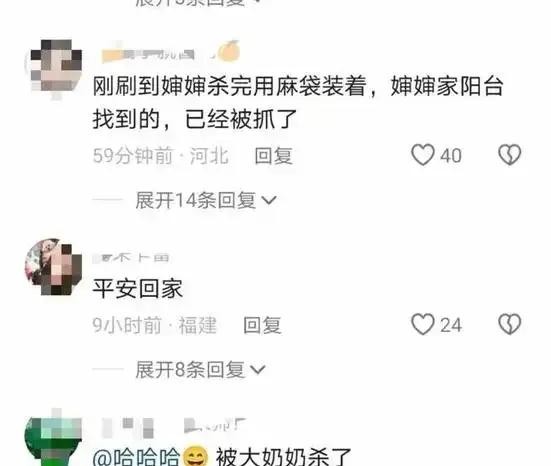Click the chevron beside 展开14条回复
551x466 pixels.
tap(270, 200)
